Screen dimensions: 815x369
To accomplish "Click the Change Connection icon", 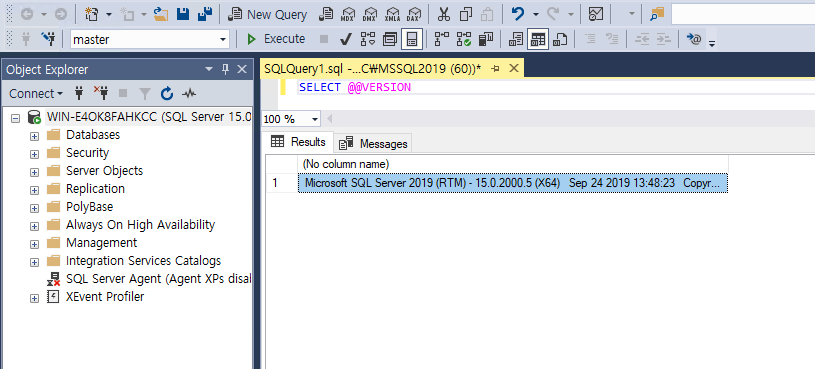I will point(48,39).
